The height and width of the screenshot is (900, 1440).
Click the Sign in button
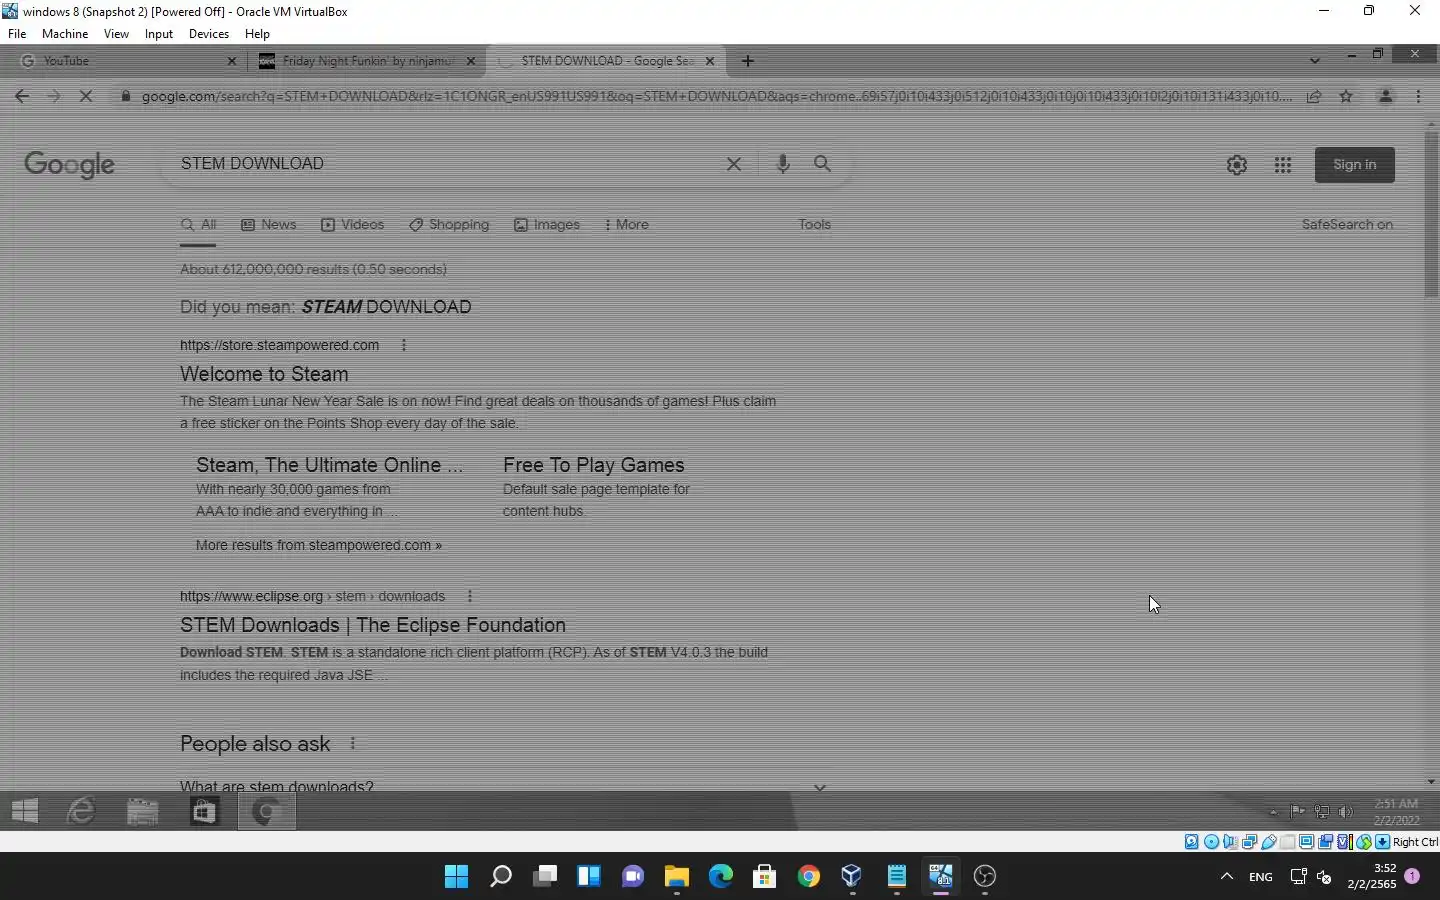pyautogui.click(x=1354, y=165)
